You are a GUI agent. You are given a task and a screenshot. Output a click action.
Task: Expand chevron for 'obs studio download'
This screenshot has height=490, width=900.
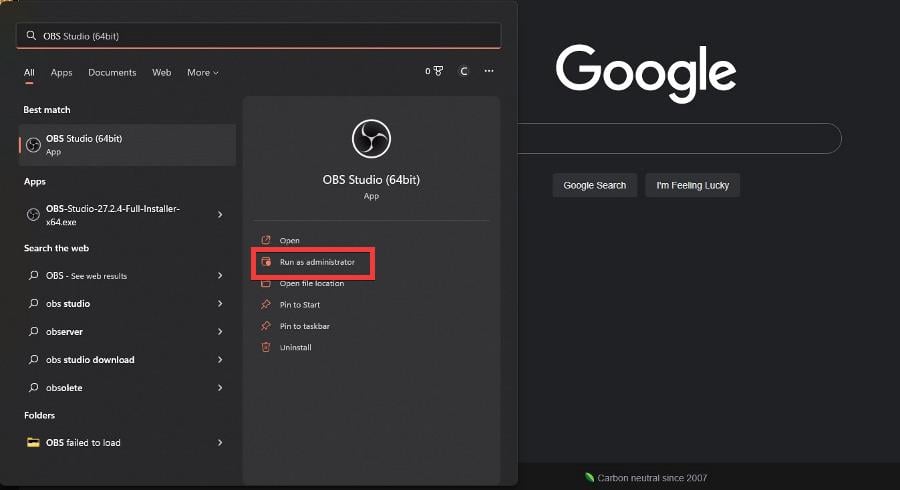click(x=220, y=360)
